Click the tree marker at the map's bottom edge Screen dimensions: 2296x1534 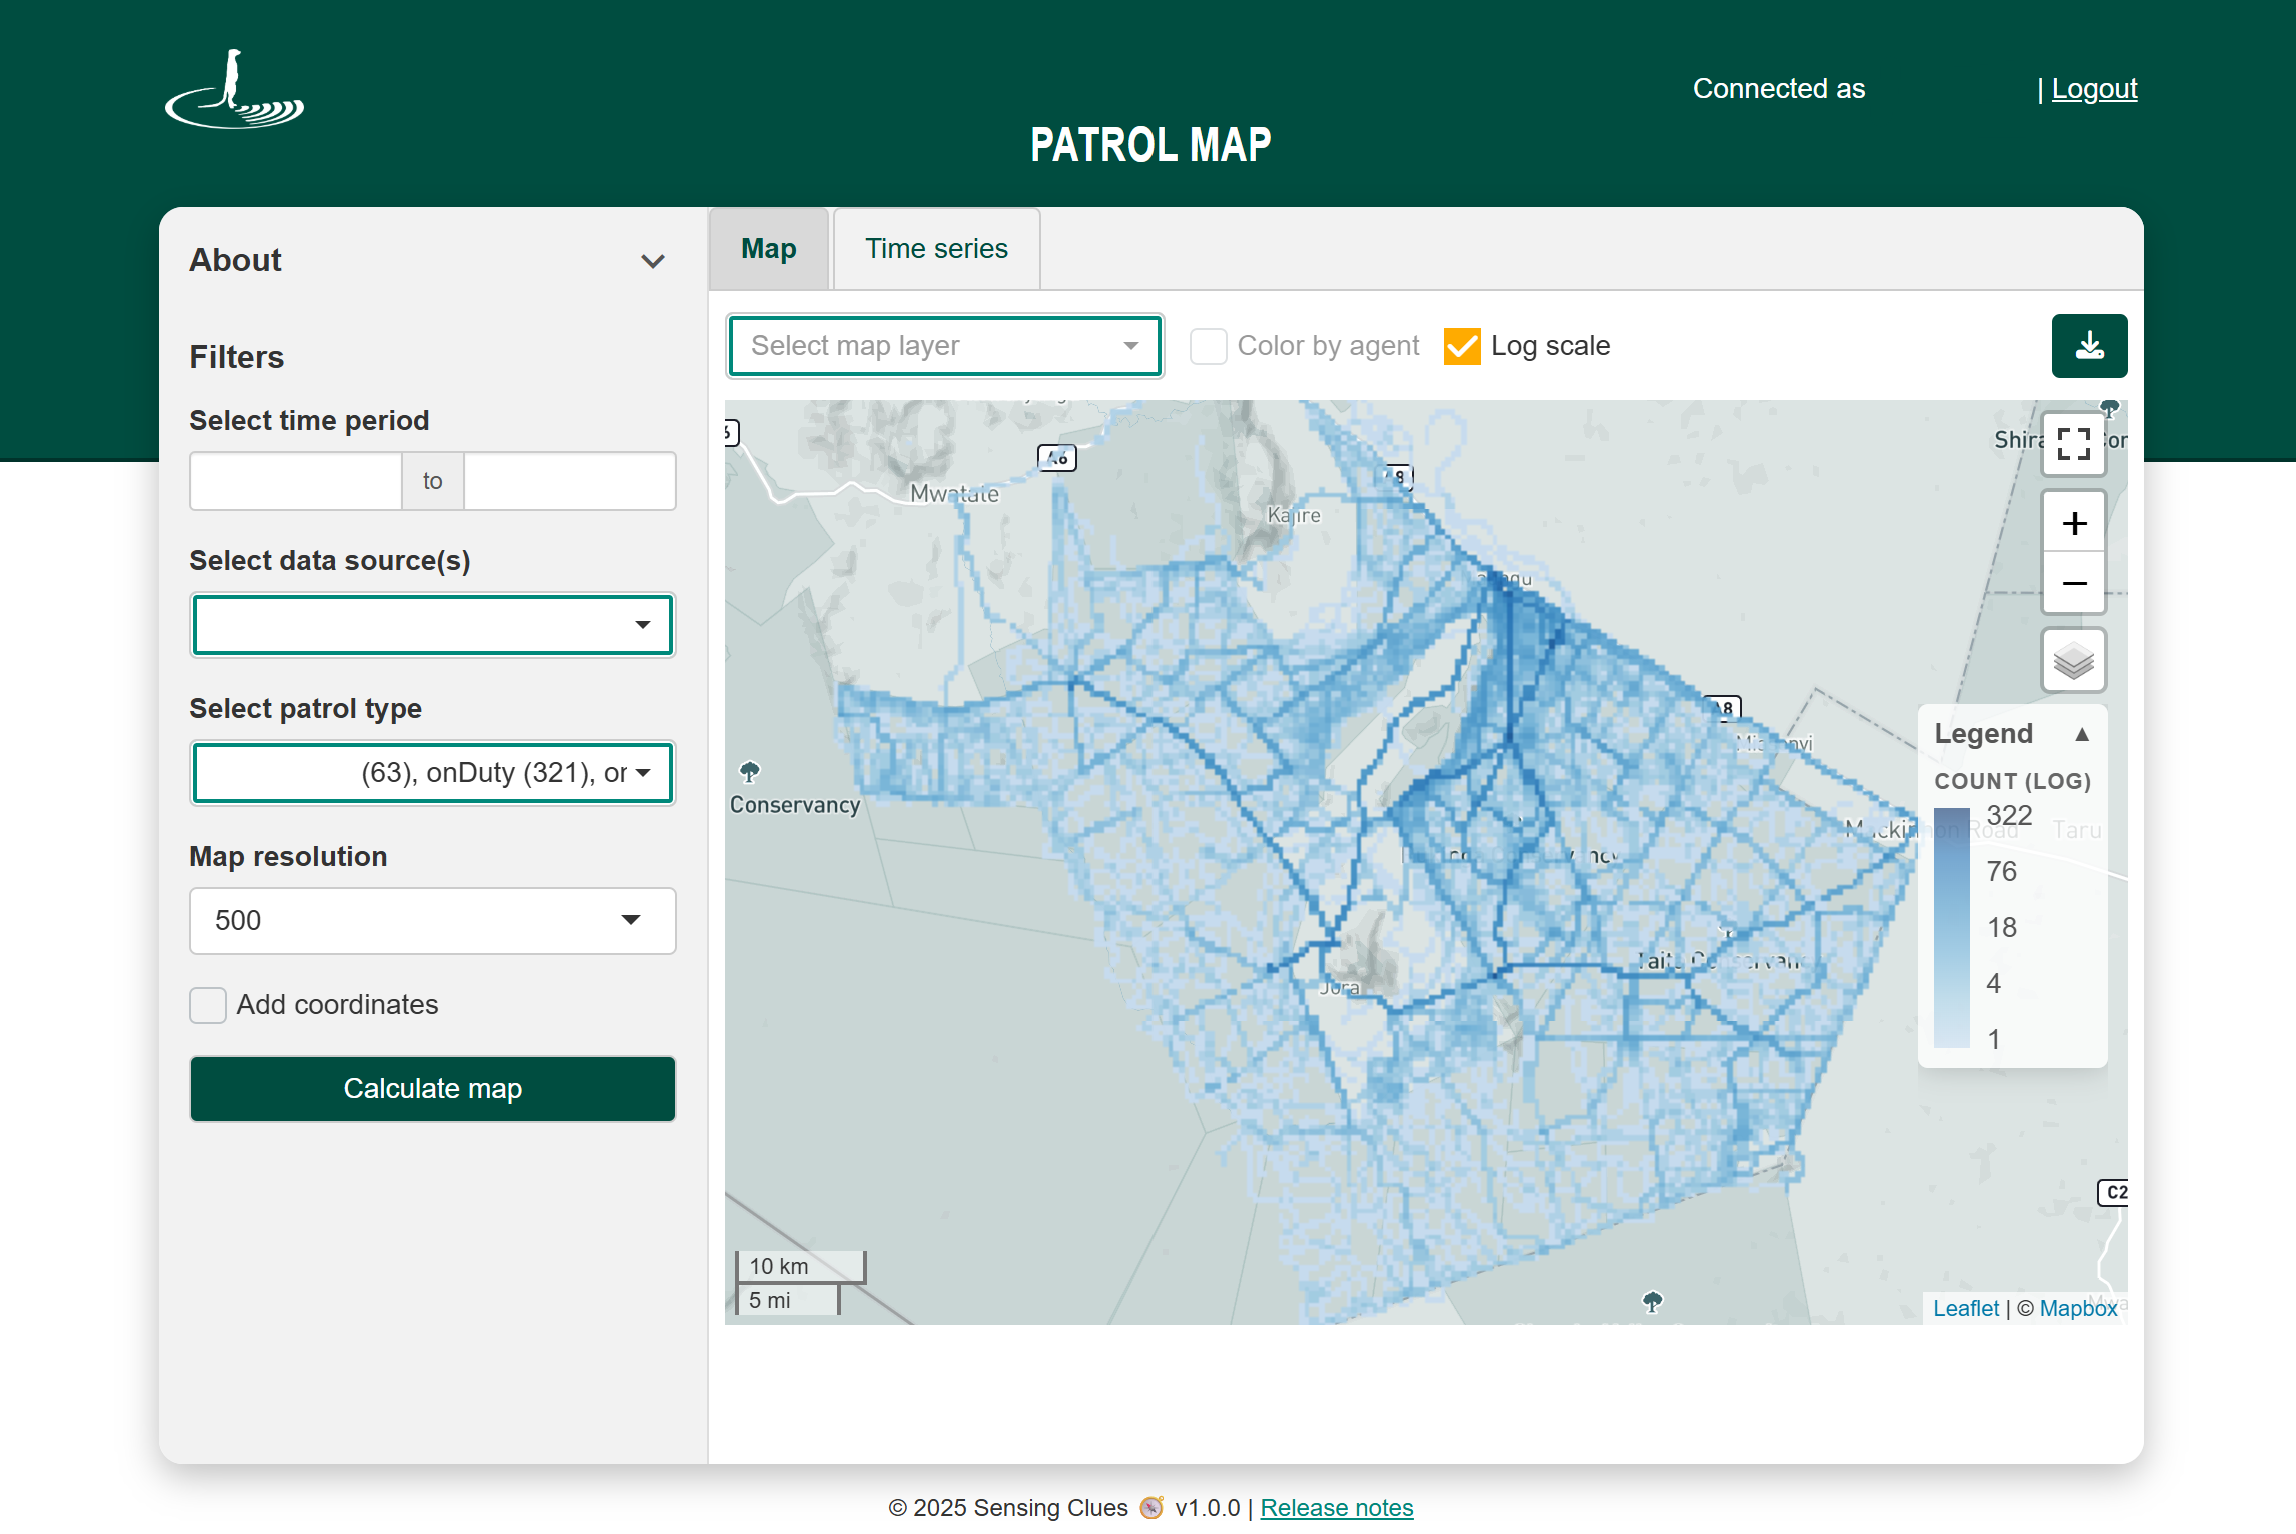[1653, 1301]
